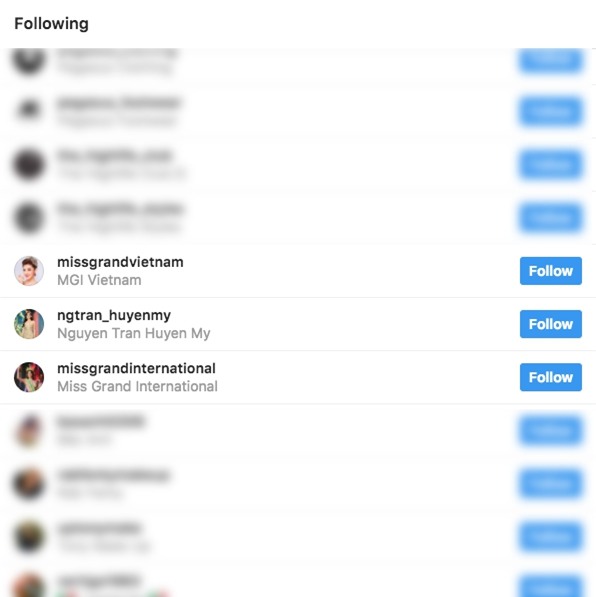This screenshot has height=597, width=596.
Task: Follow the ngtran_huyenmy account
Action: point(551,324)
